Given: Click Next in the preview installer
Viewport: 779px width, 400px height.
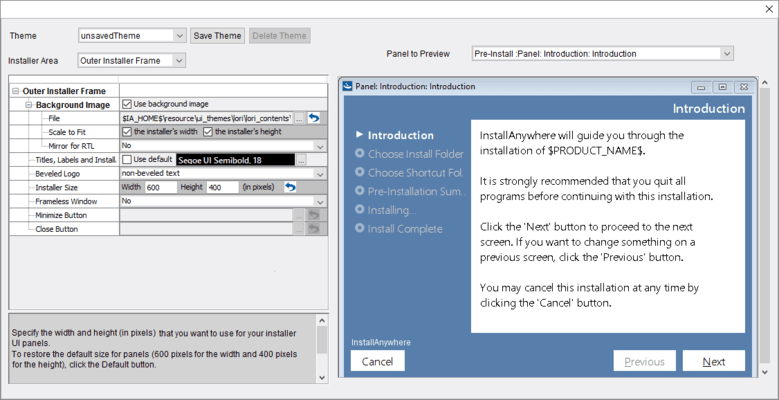Looking at the screenshot, I should tap(714, 361).
